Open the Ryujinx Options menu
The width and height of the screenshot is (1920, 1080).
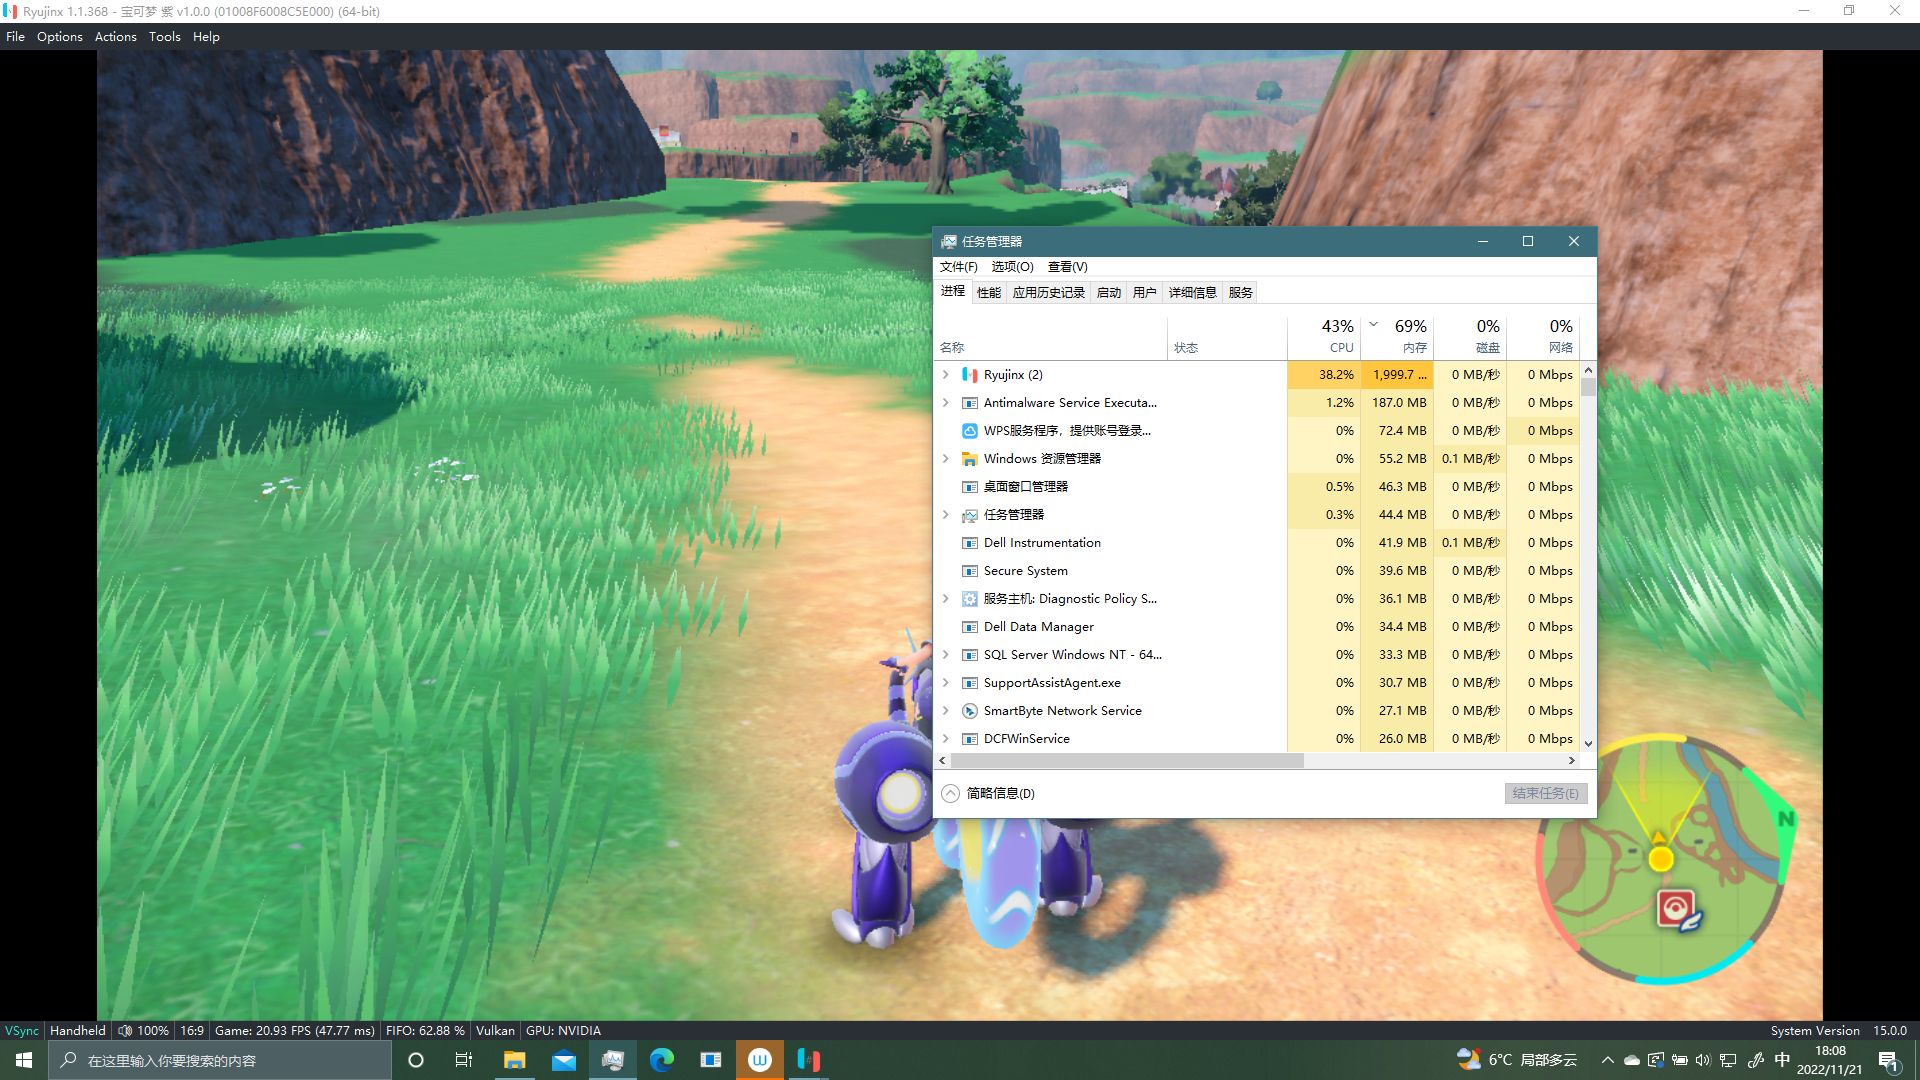[x=60, y=37]
